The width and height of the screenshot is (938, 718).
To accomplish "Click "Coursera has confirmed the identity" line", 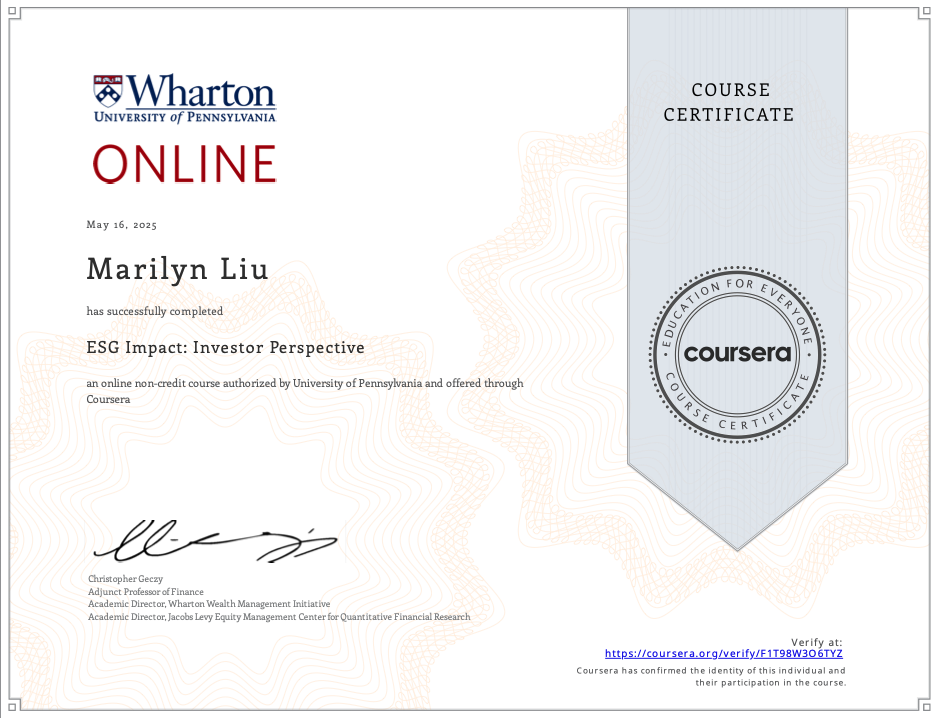I will coord(711,671).
